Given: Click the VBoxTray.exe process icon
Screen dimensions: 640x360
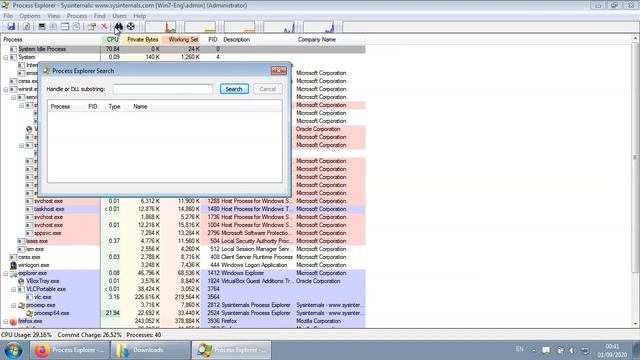Looking at the screenshot, I should coord(21,281).
